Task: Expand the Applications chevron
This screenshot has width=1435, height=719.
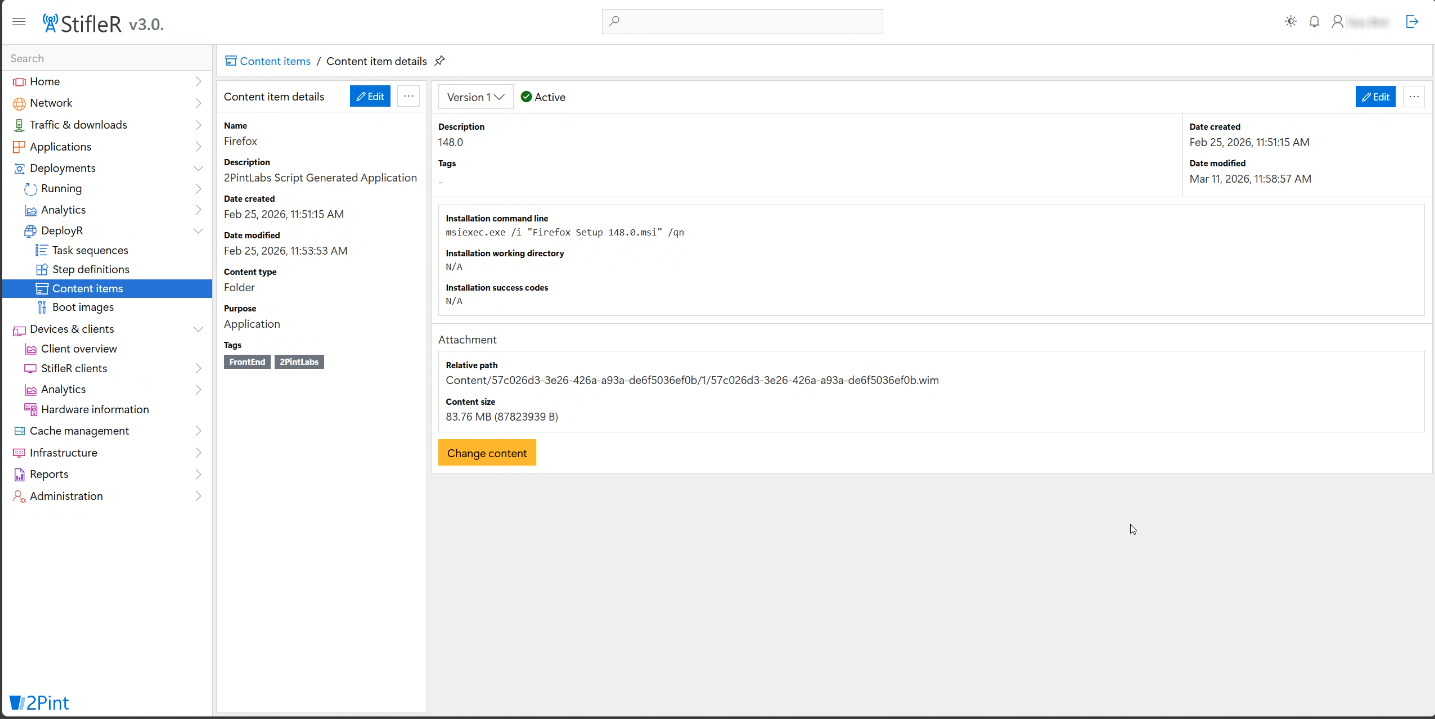Action: coord(198,147)
